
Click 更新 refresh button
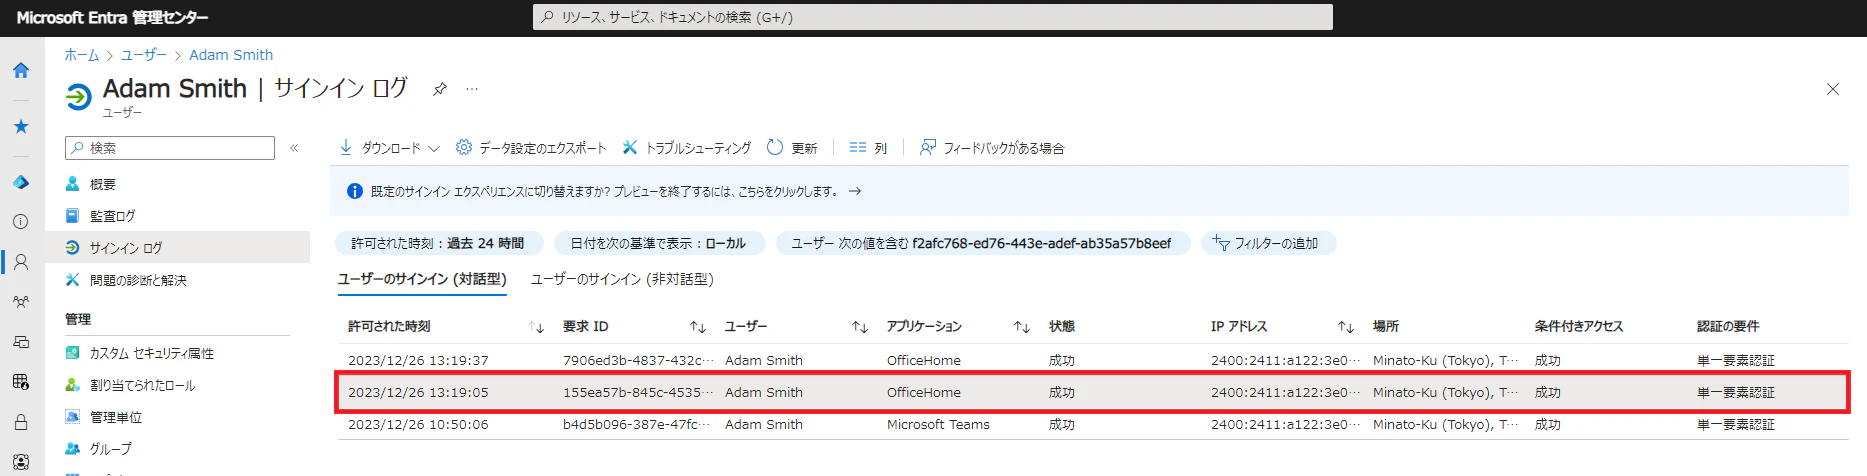tap(792, 148)
